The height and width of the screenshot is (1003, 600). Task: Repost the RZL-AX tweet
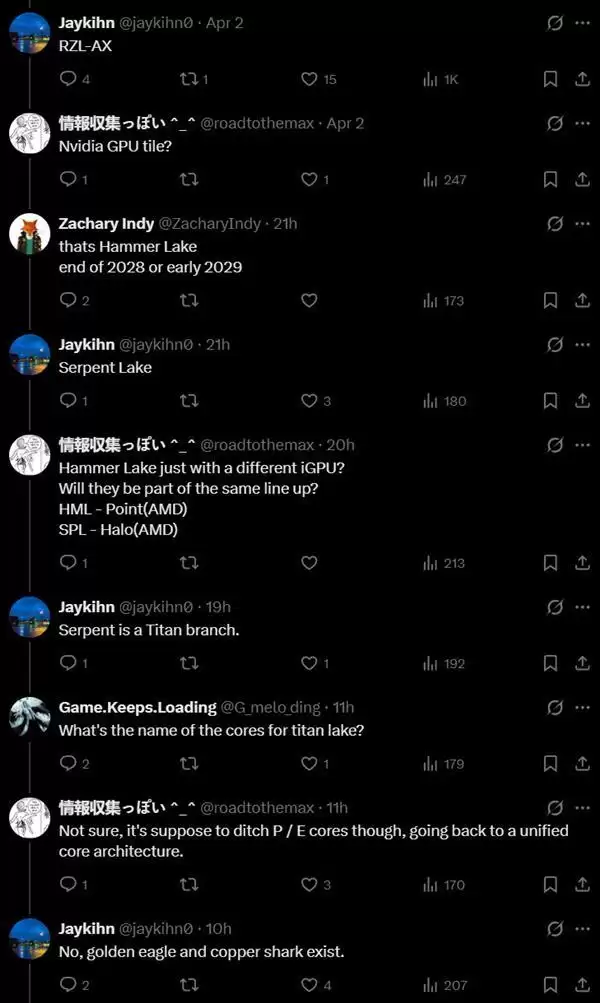(188, 79)
